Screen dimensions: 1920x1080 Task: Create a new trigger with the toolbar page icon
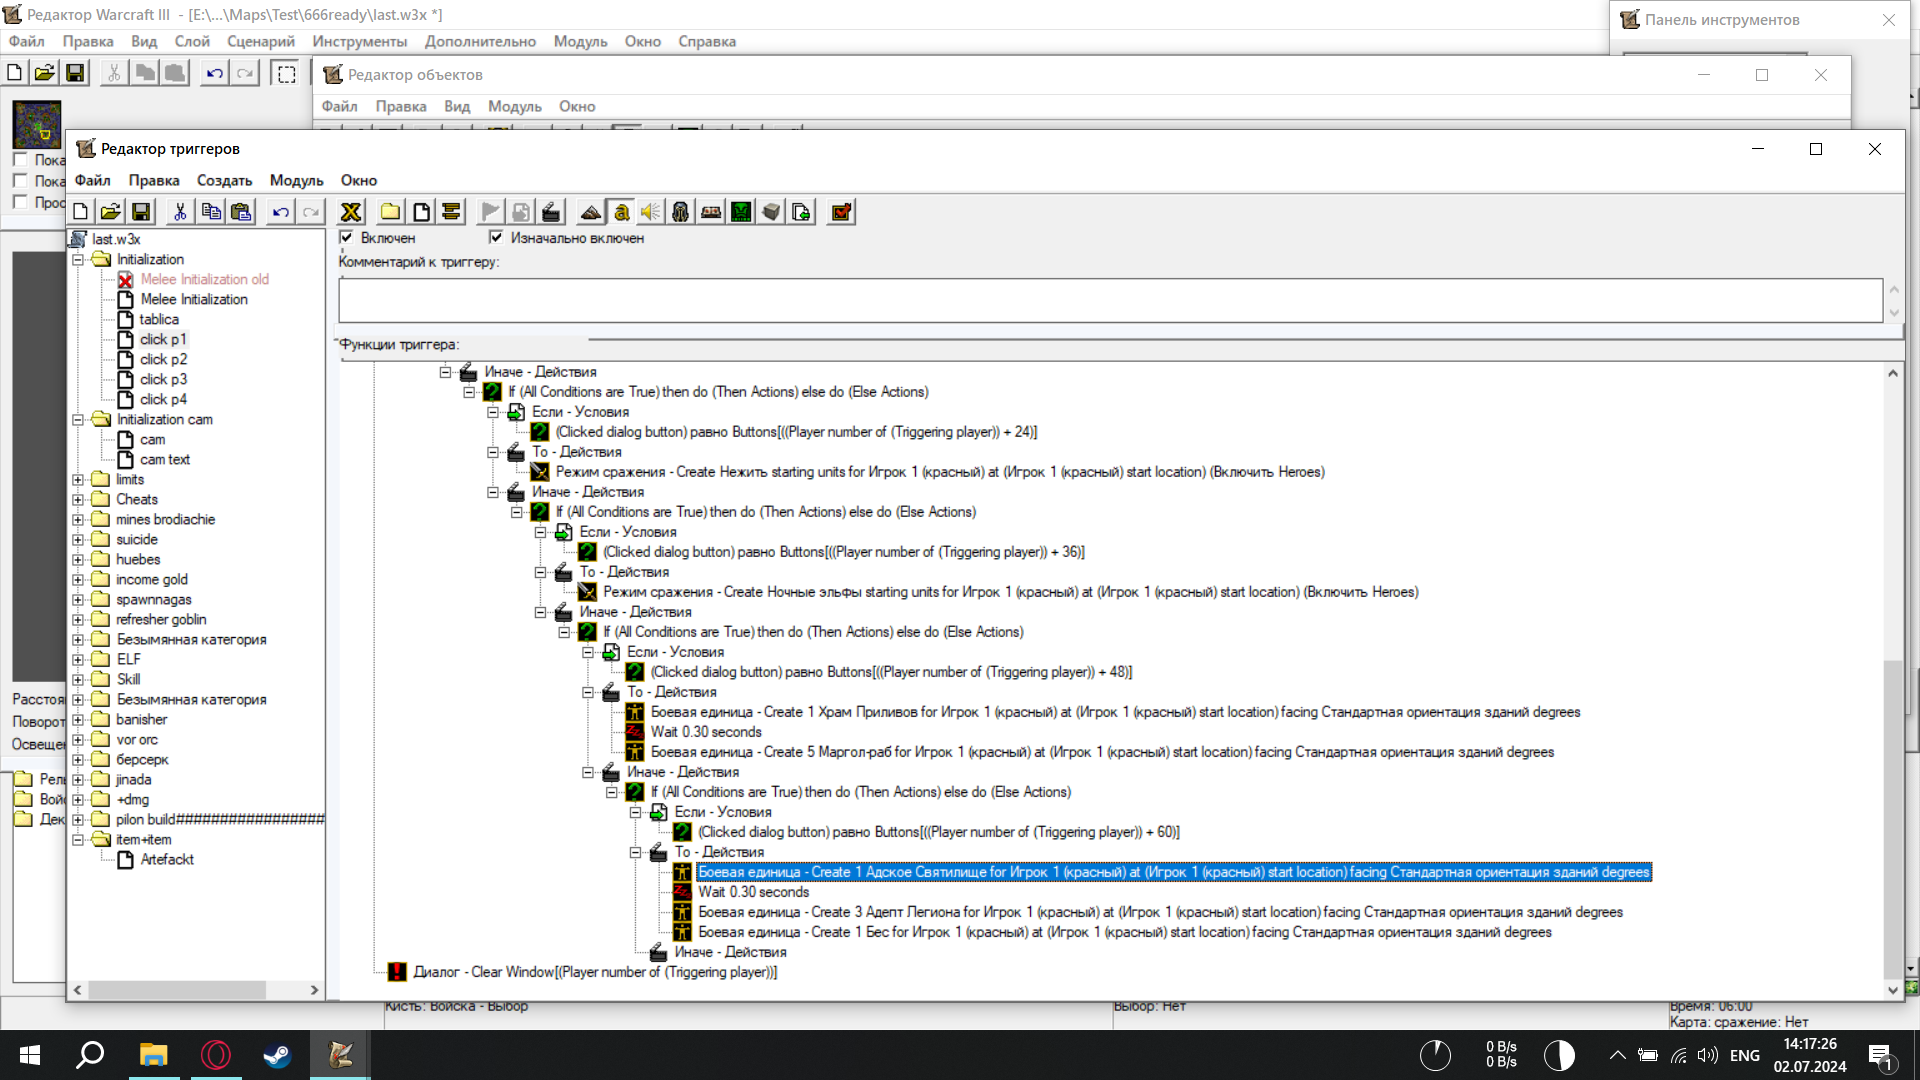point(421,212)
